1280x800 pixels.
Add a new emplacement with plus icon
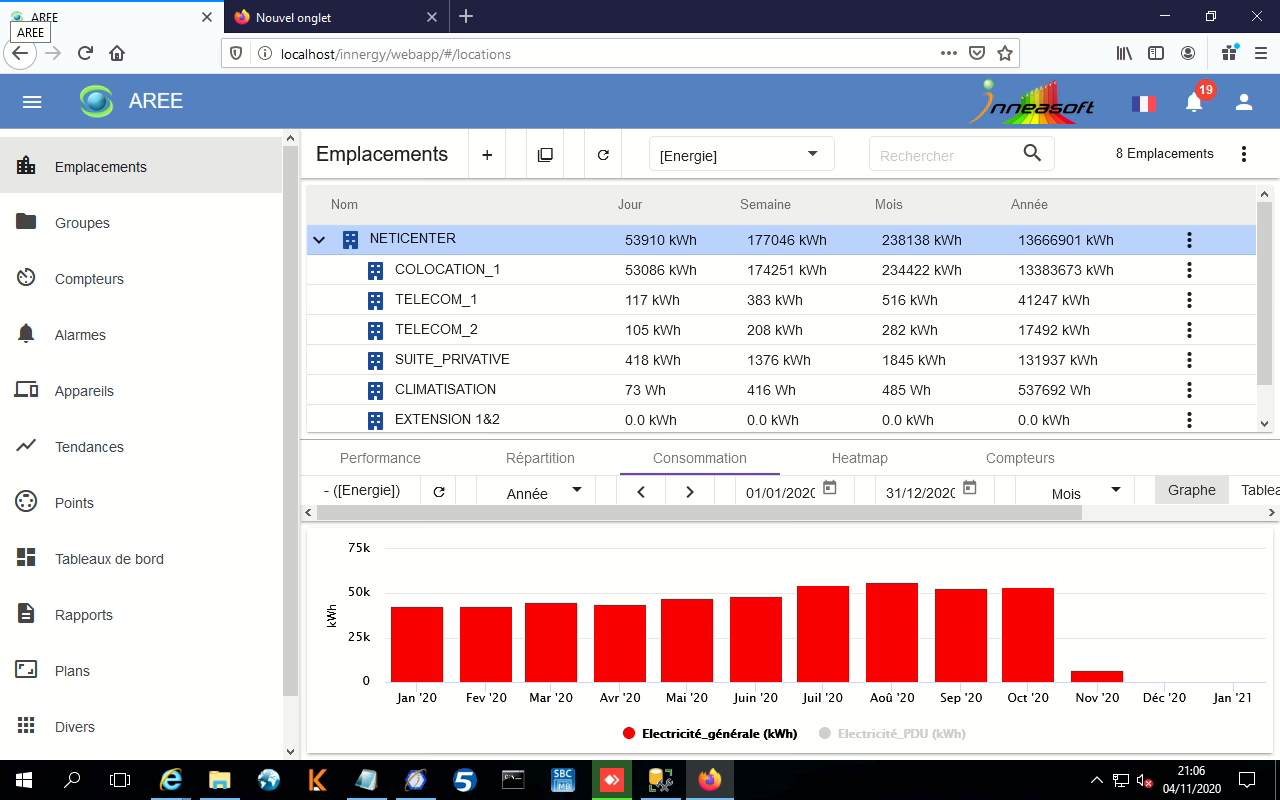pos(487,155)
